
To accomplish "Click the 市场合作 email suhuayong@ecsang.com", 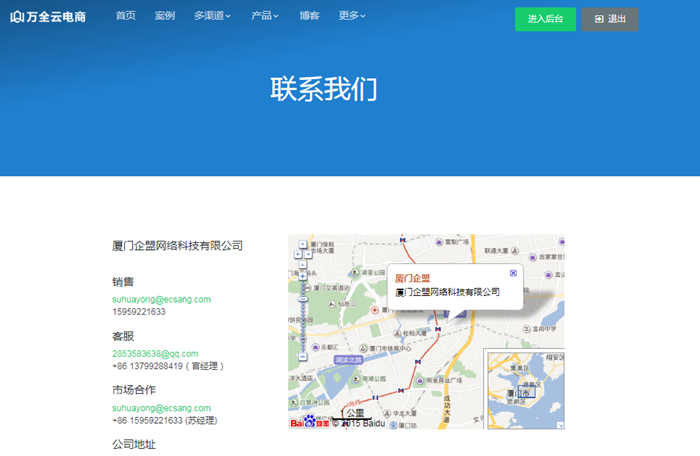I will click(x=161, y=408).
